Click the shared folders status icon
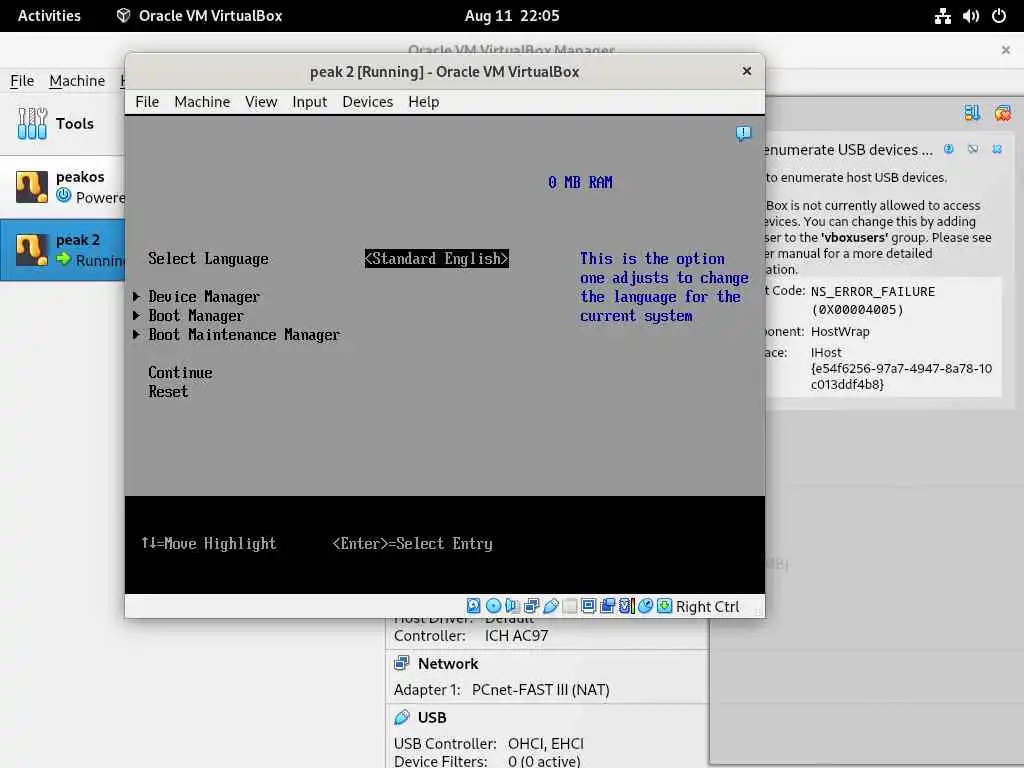The height and width of the screenshot is (768, 1024). click(x=569, y=606)
